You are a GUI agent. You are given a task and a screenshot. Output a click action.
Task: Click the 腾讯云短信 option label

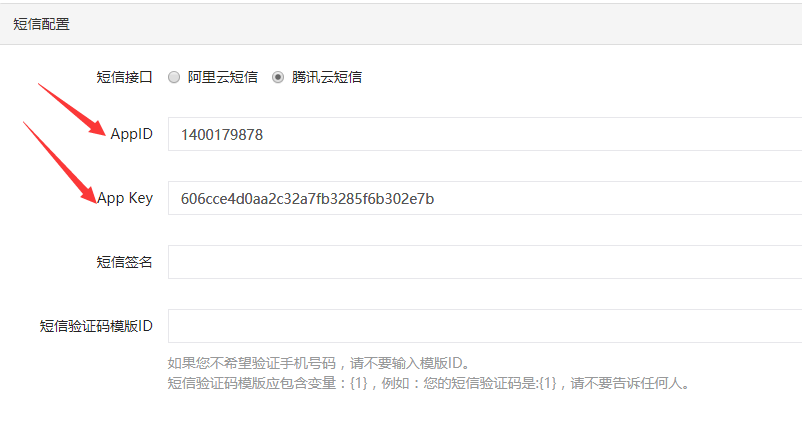pos(327,77)
